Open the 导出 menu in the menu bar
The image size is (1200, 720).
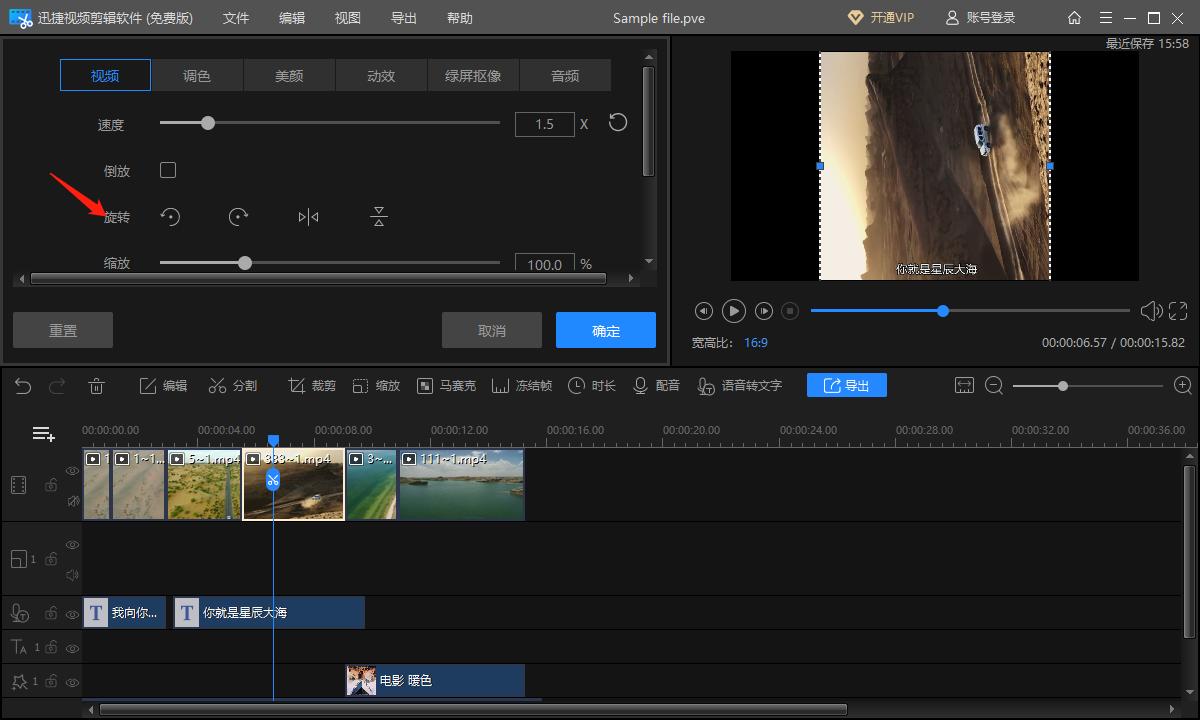[404, 18]
